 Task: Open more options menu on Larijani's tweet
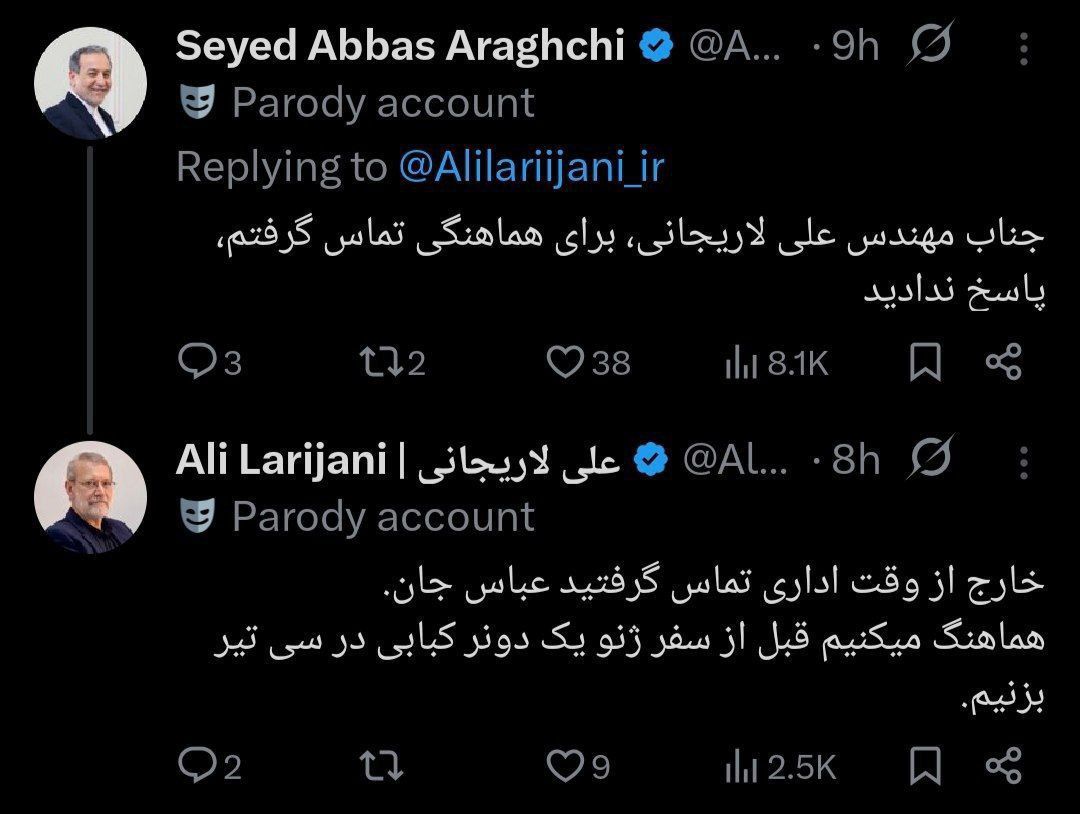point(1024,460)
